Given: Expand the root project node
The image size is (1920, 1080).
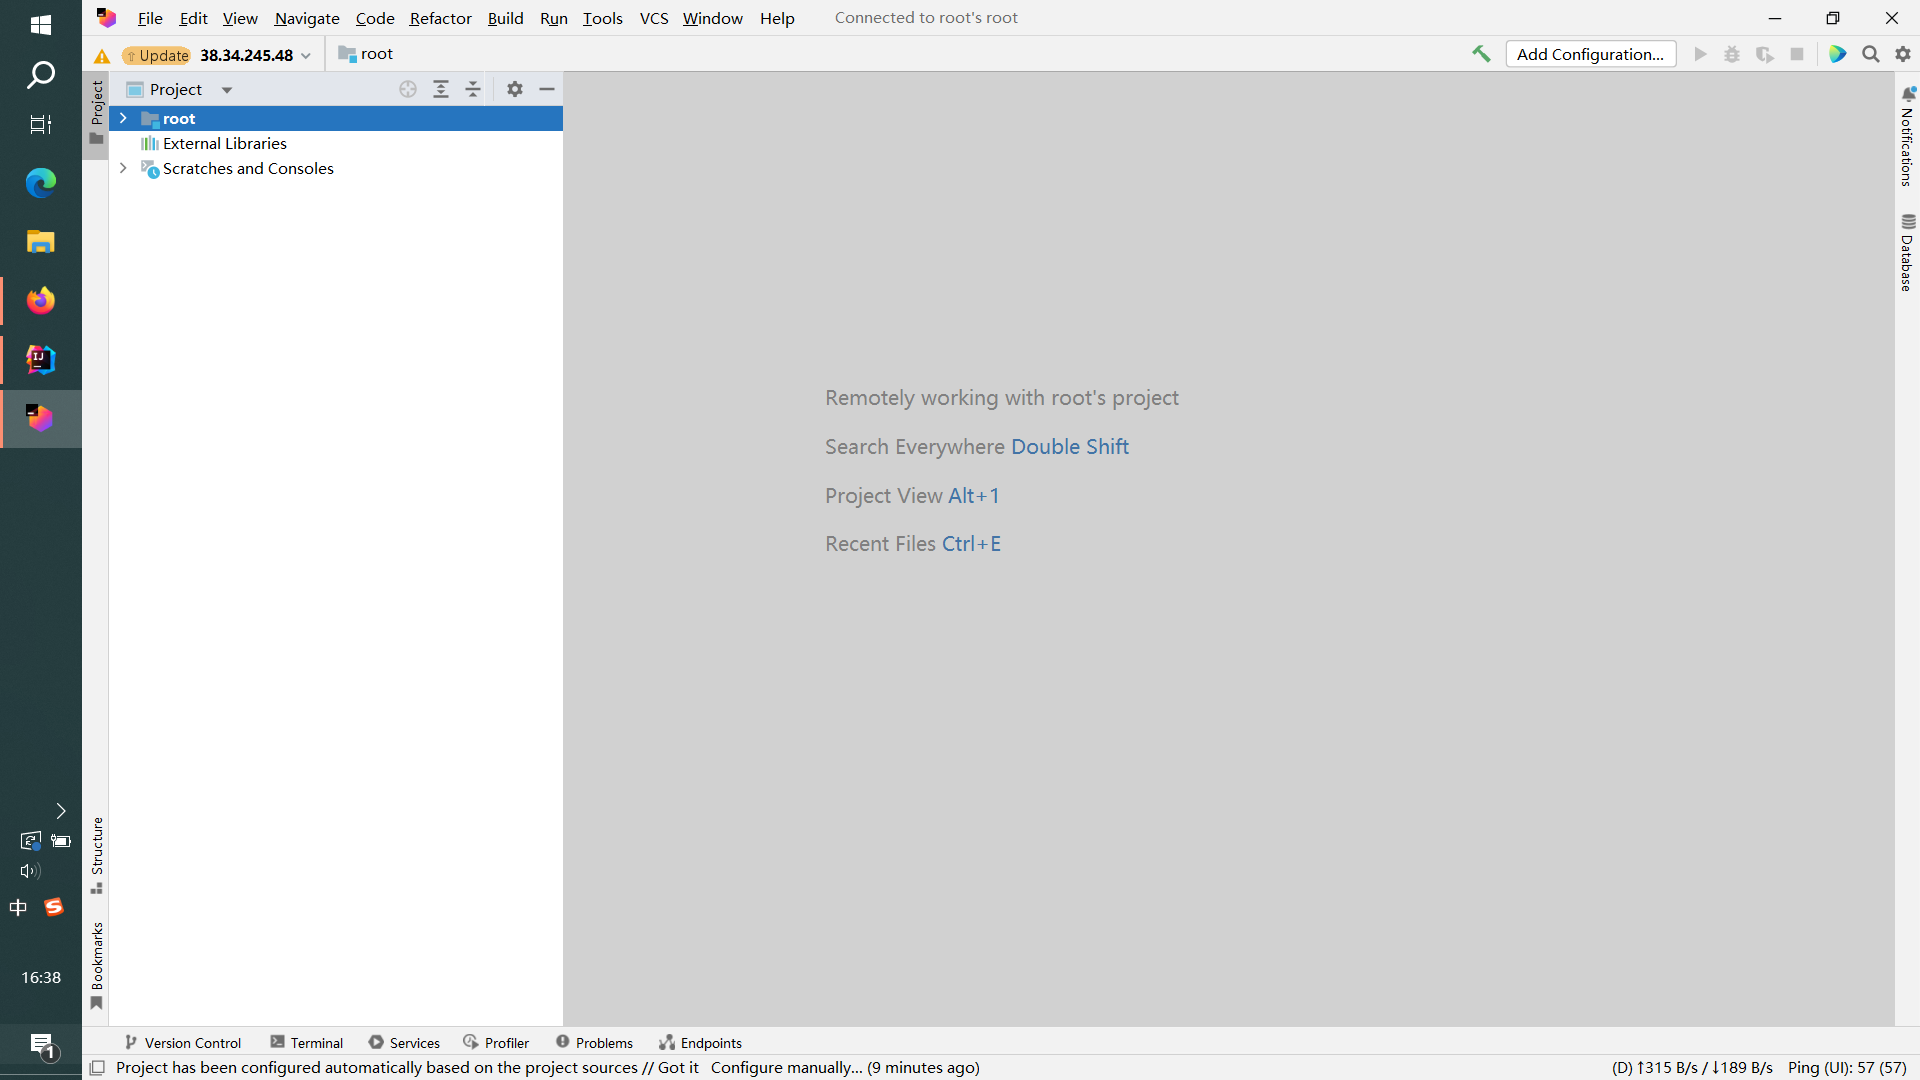Looking at the screenshot, I should (x=123, y=118).
